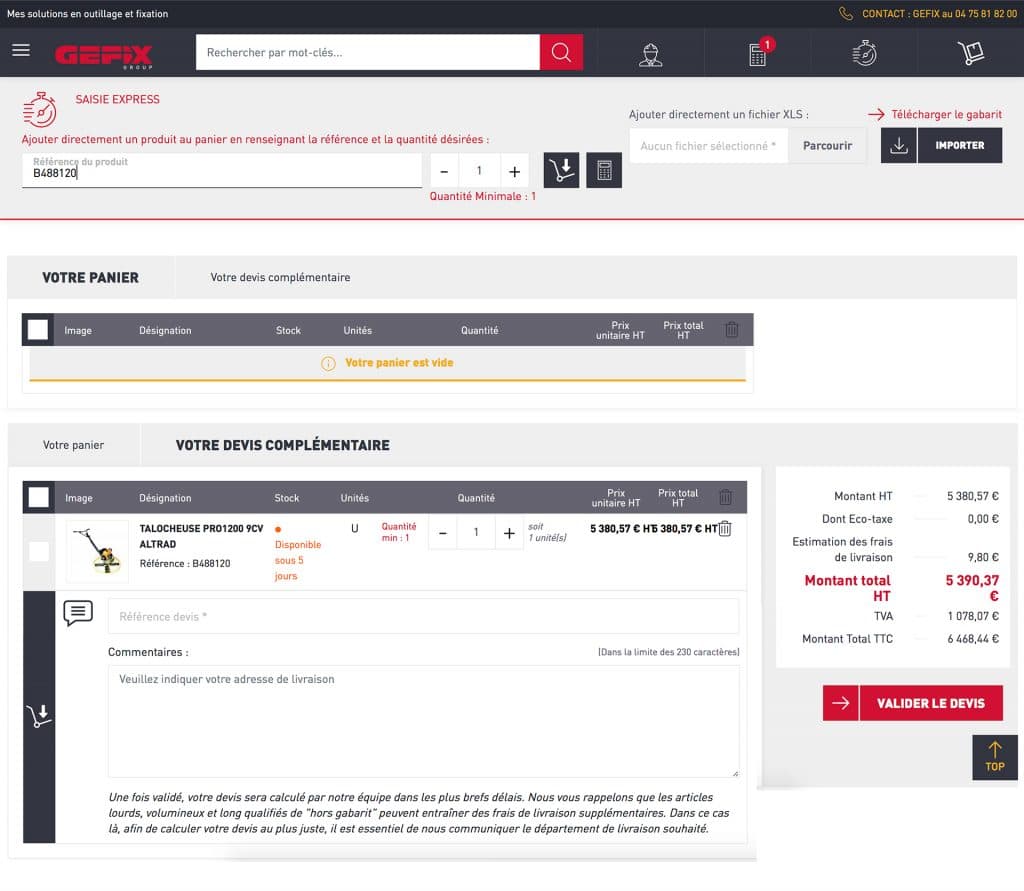Click the SAISIE EXPRESS heading
The image size is (1024, 891).
coord(118,99)
